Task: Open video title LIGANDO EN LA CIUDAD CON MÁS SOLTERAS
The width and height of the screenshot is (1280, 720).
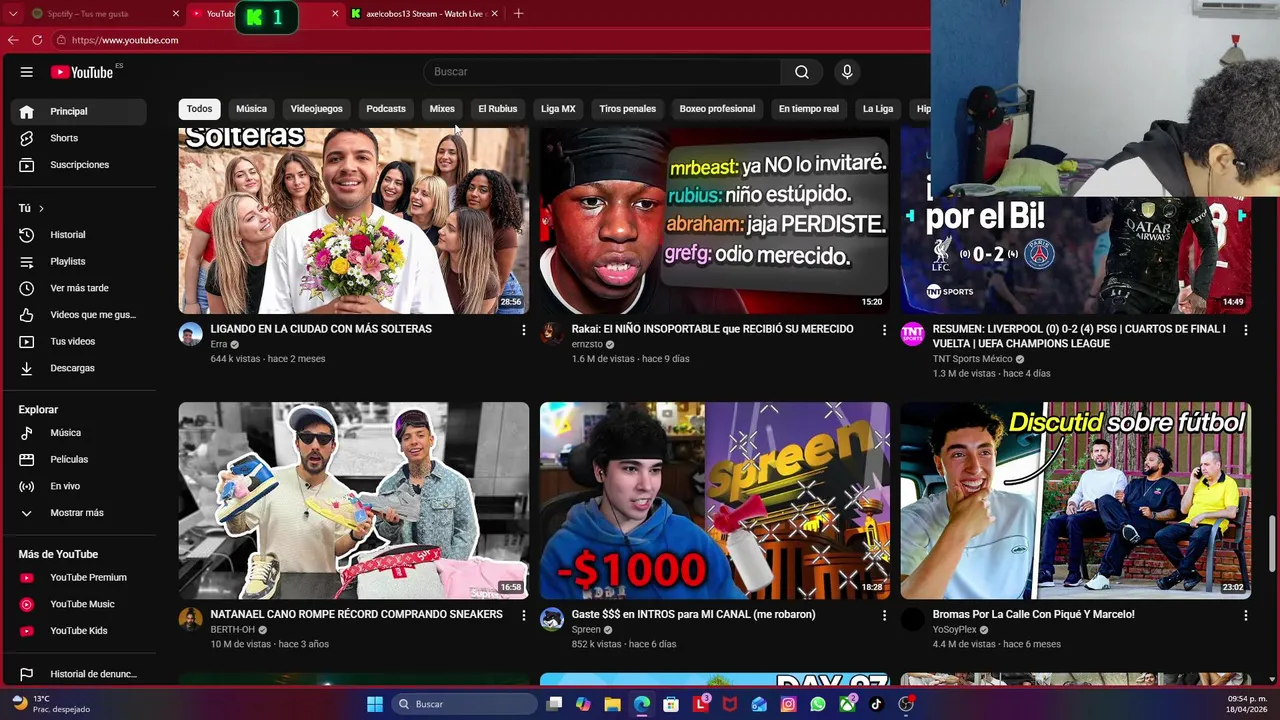Action: [x=321, y=329]
